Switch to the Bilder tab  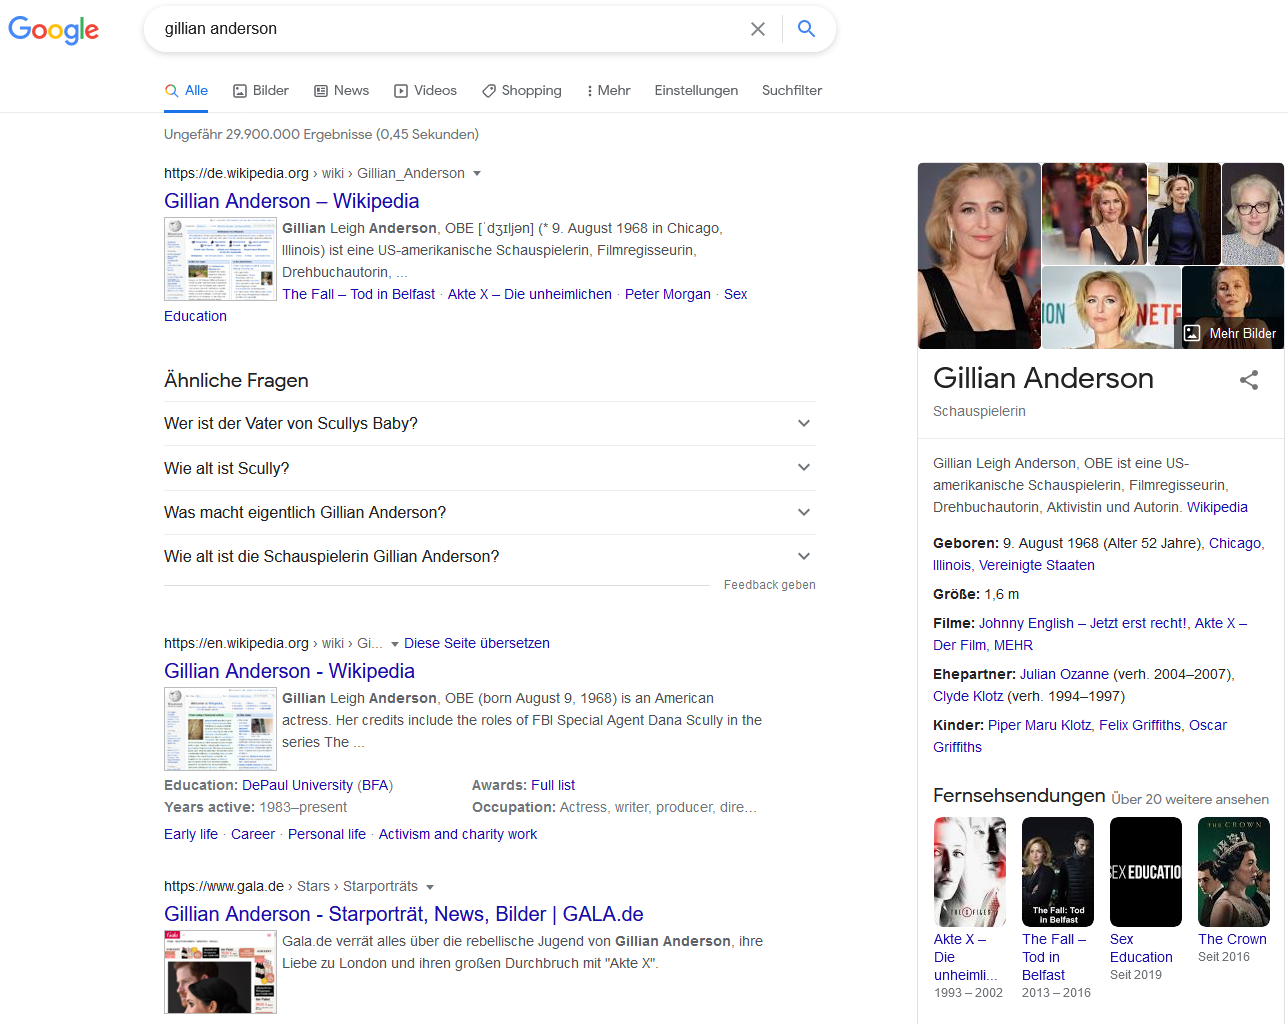261,90
